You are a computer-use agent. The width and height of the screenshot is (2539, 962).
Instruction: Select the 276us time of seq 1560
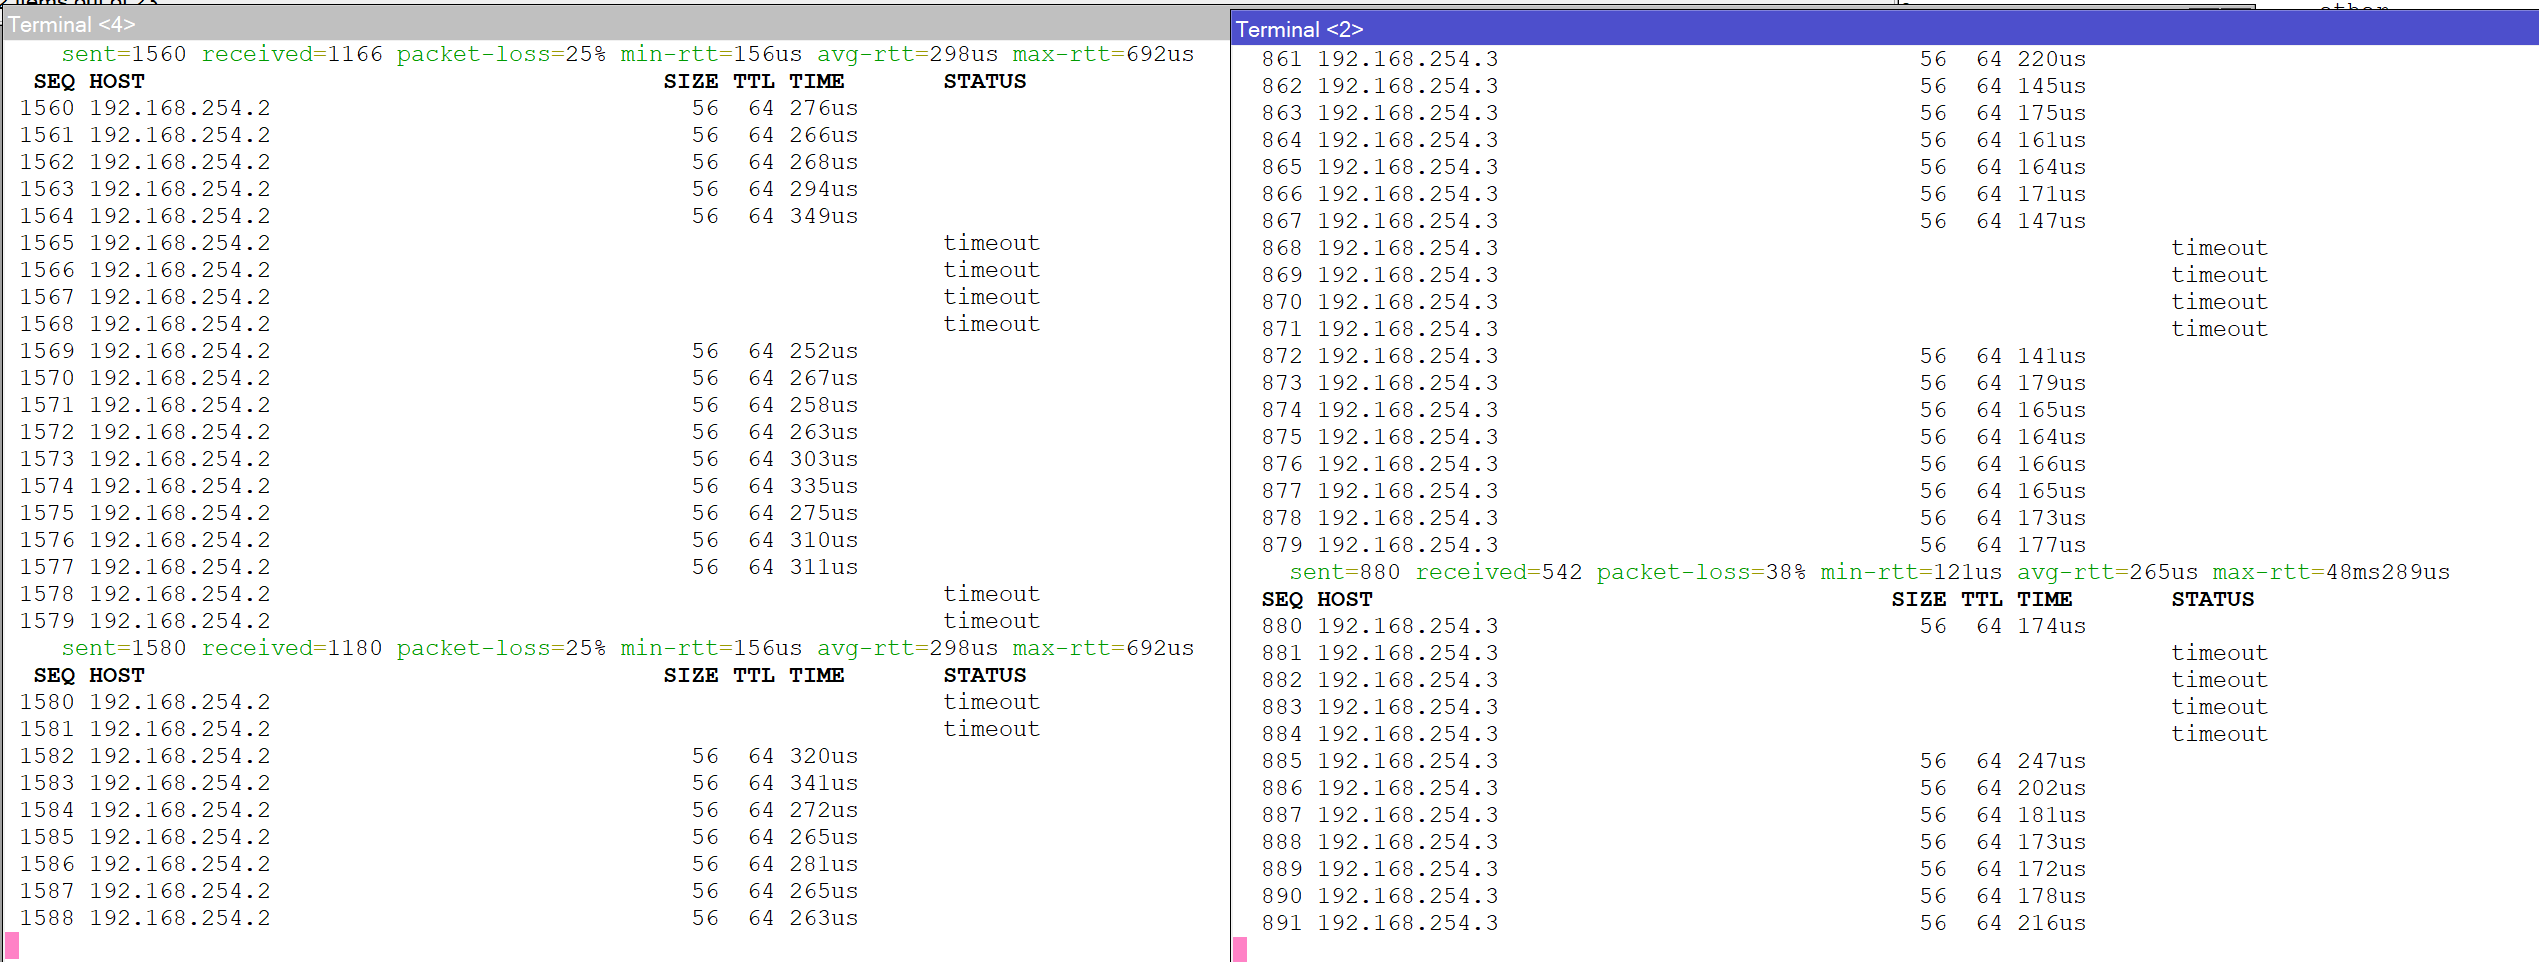tap(824, 108)
